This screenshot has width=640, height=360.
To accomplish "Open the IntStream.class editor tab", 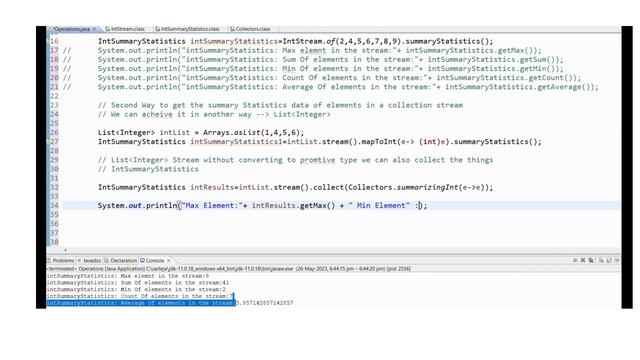I will [125, 29].
